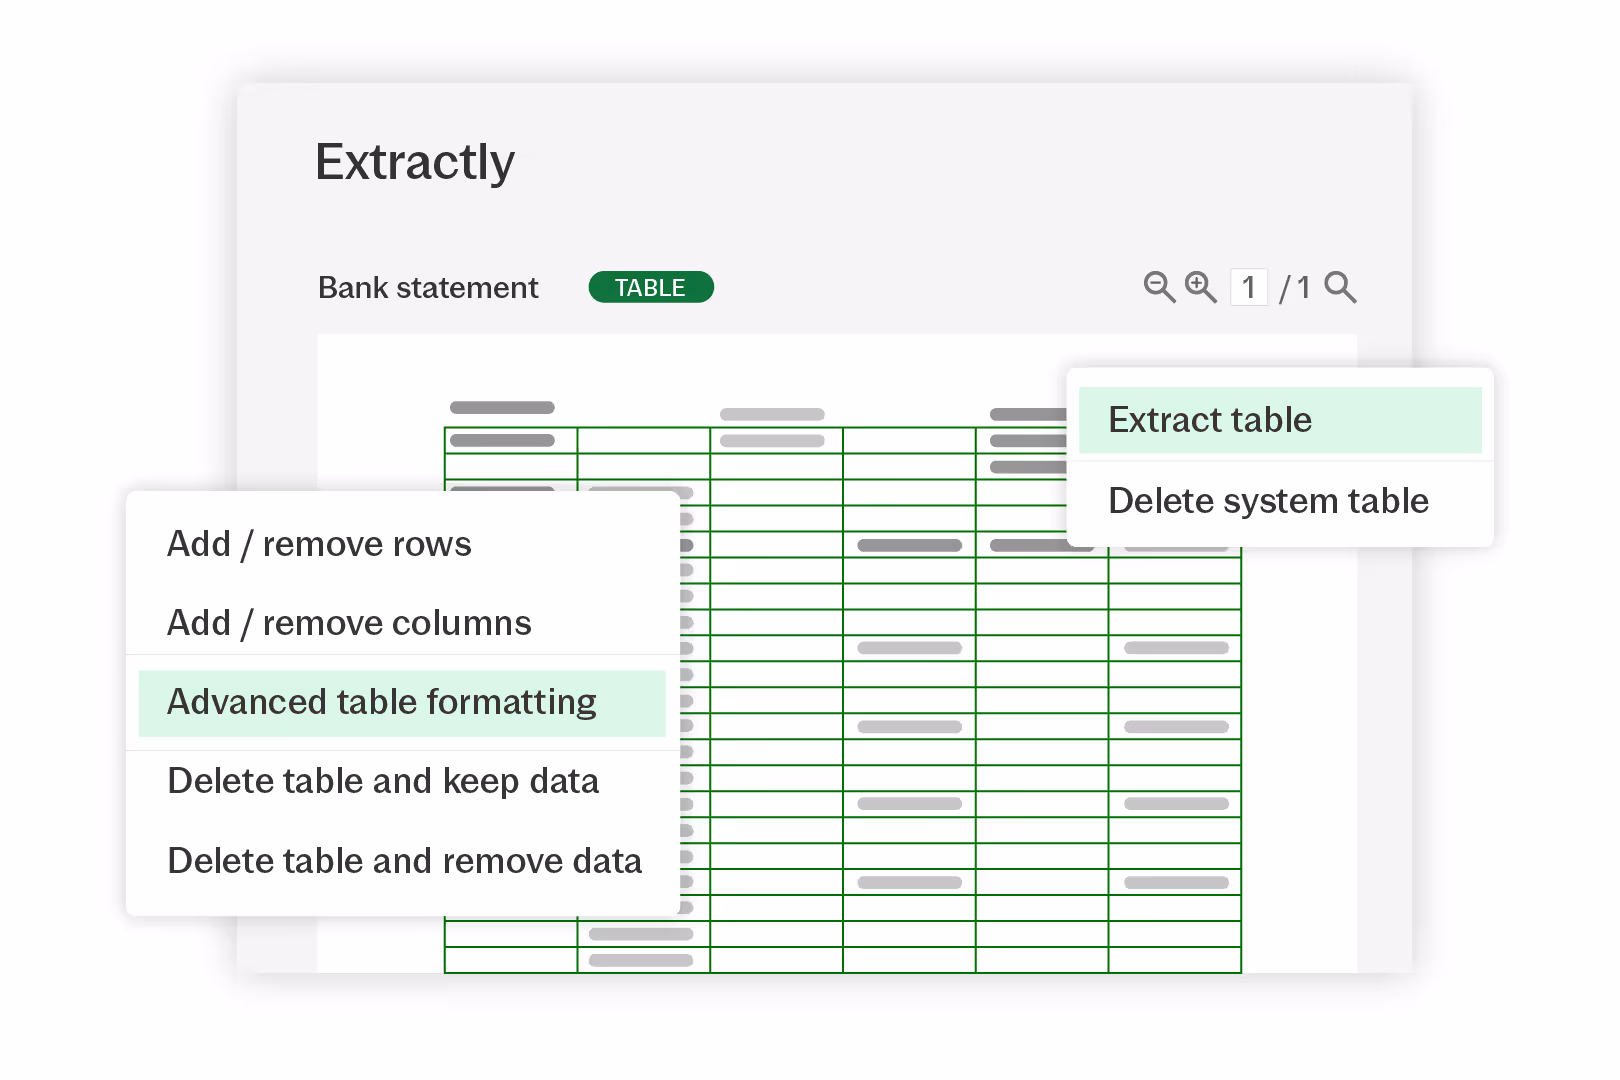1620x1080 pixels.
Task: Click the Extractly heading
Action: [x=415, y=163]
